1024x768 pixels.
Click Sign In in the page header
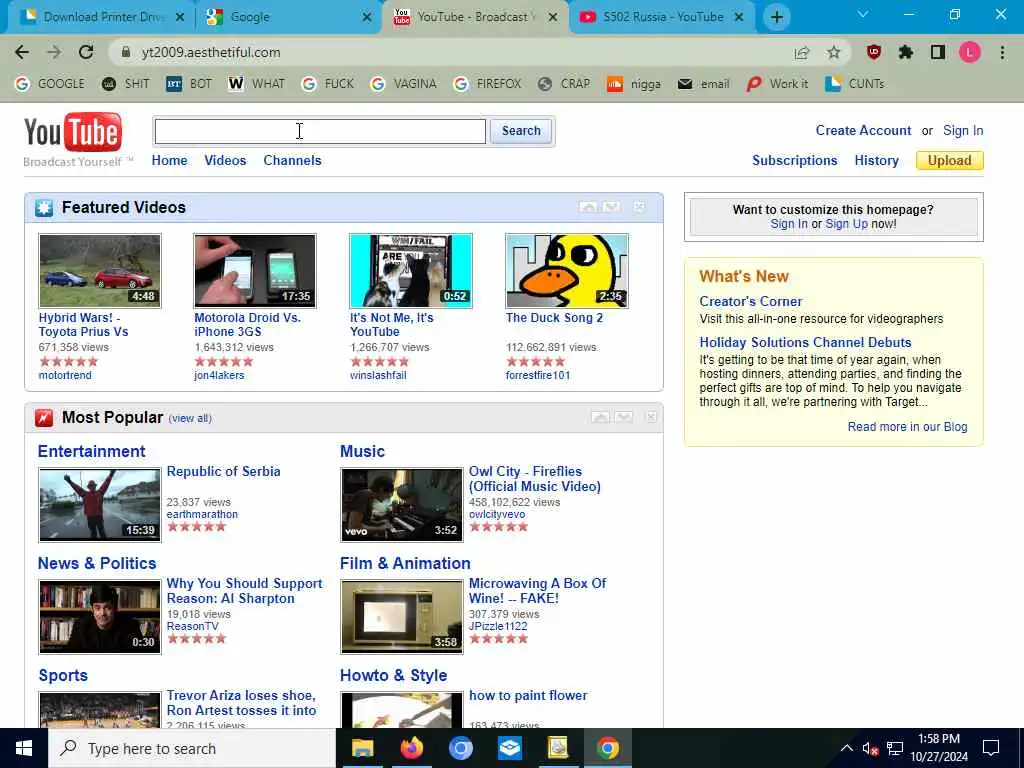[x=963, y=131]
